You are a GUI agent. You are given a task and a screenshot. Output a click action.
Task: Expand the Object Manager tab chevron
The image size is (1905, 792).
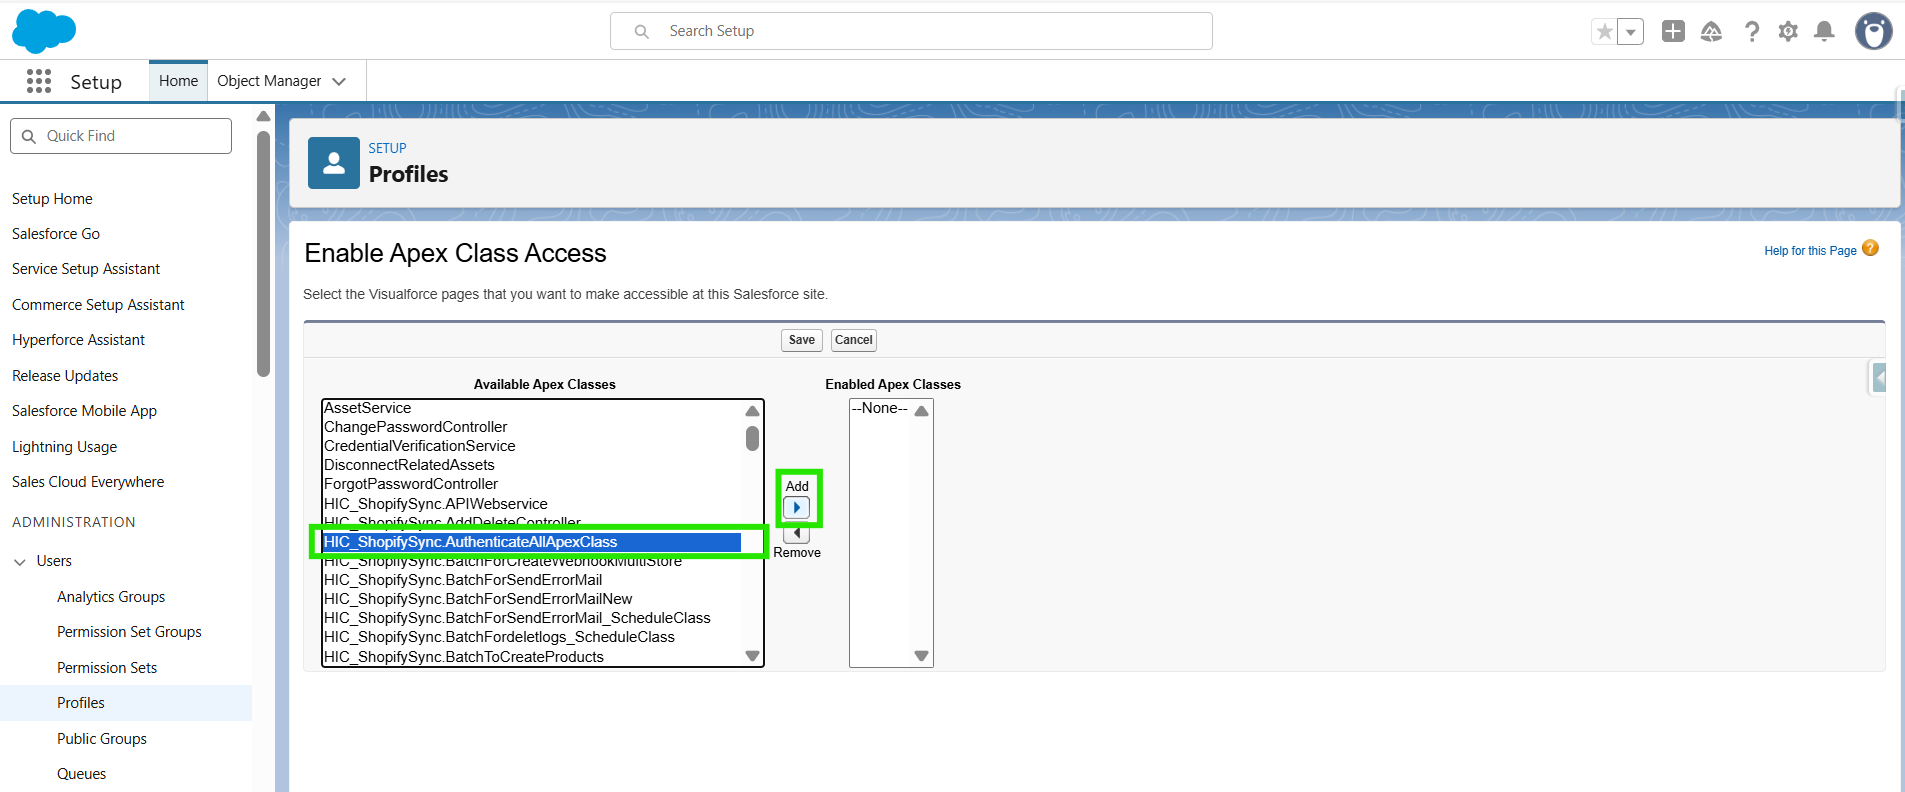tap(339, 82)
